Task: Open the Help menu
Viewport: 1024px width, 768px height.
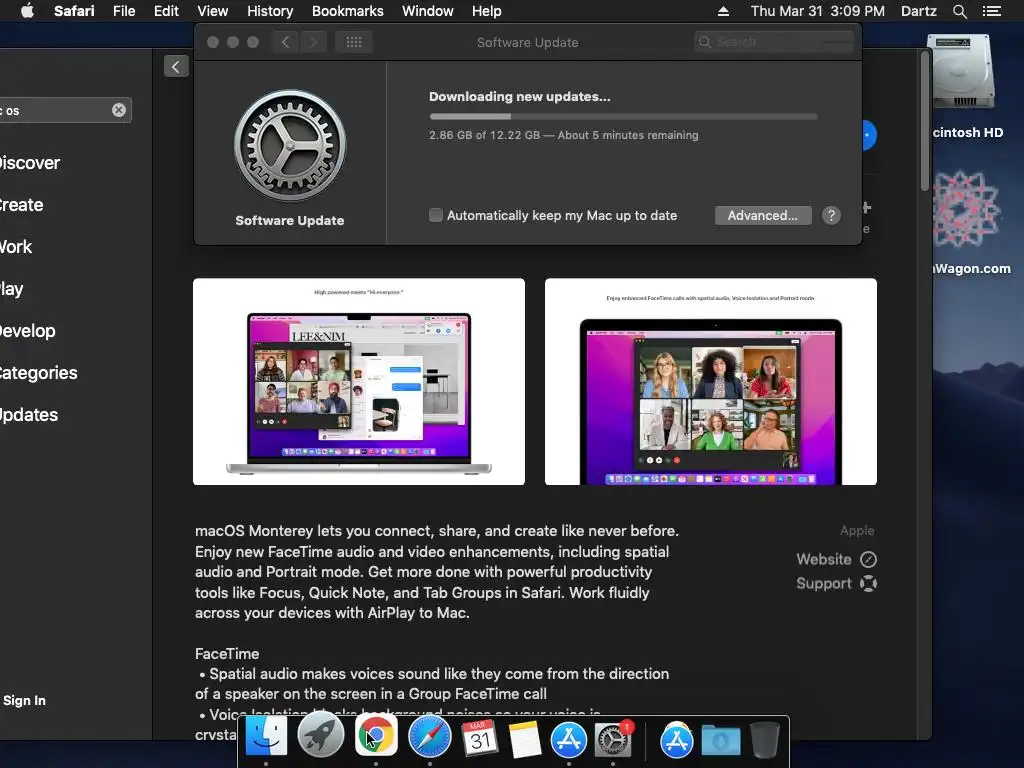Action: pos(487,11)
